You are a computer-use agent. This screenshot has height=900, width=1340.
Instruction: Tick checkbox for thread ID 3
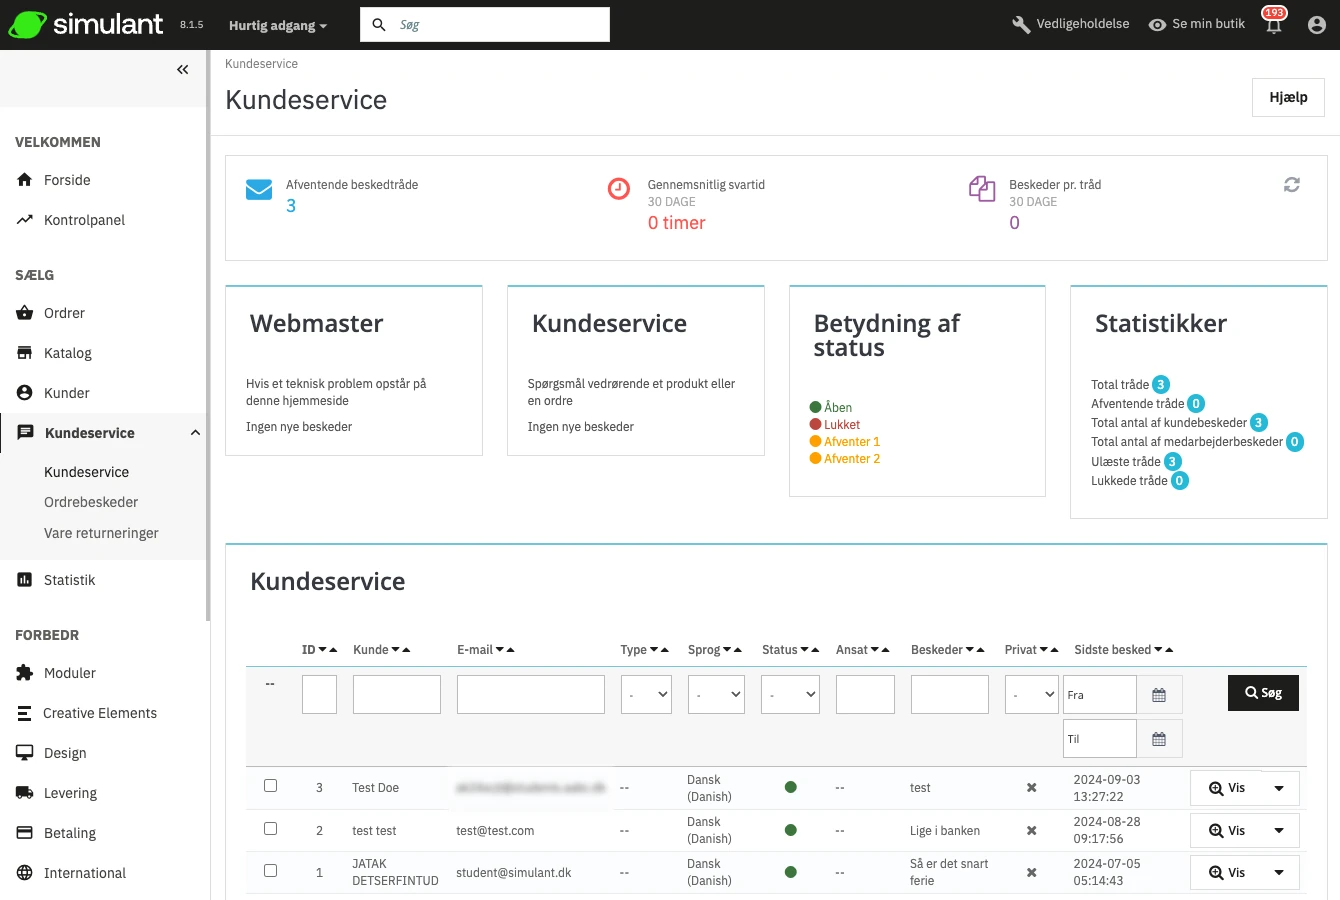[270, 786]
